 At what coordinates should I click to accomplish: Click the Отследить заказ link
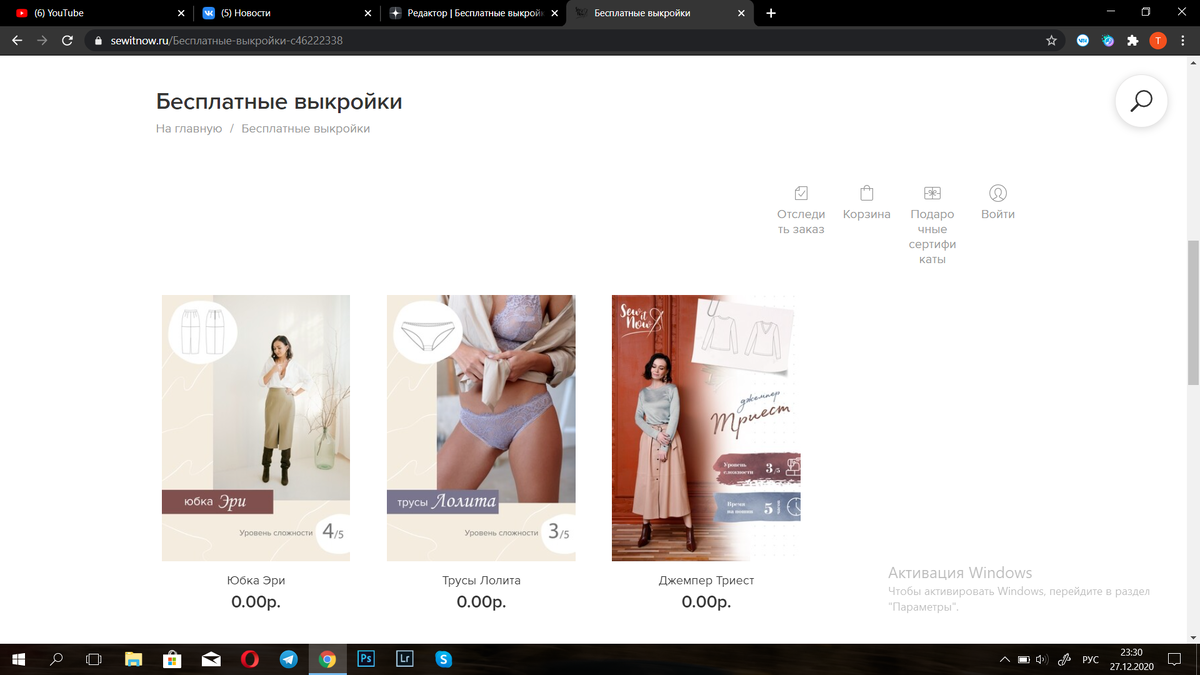(x=801, y=222)
